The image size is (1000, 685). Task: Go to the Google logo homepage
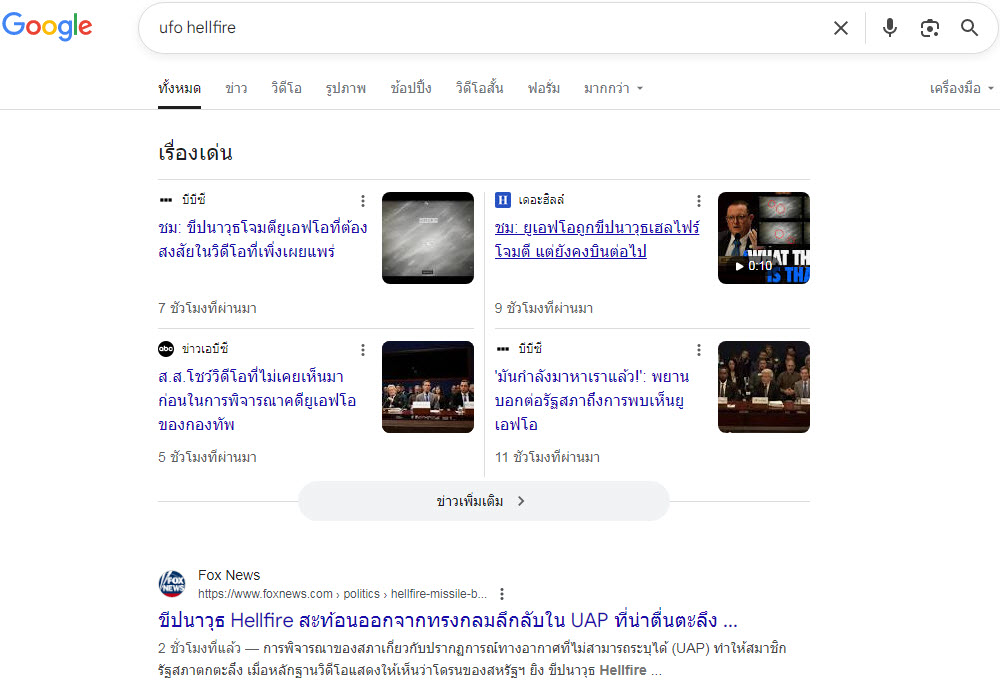(47, 27)
